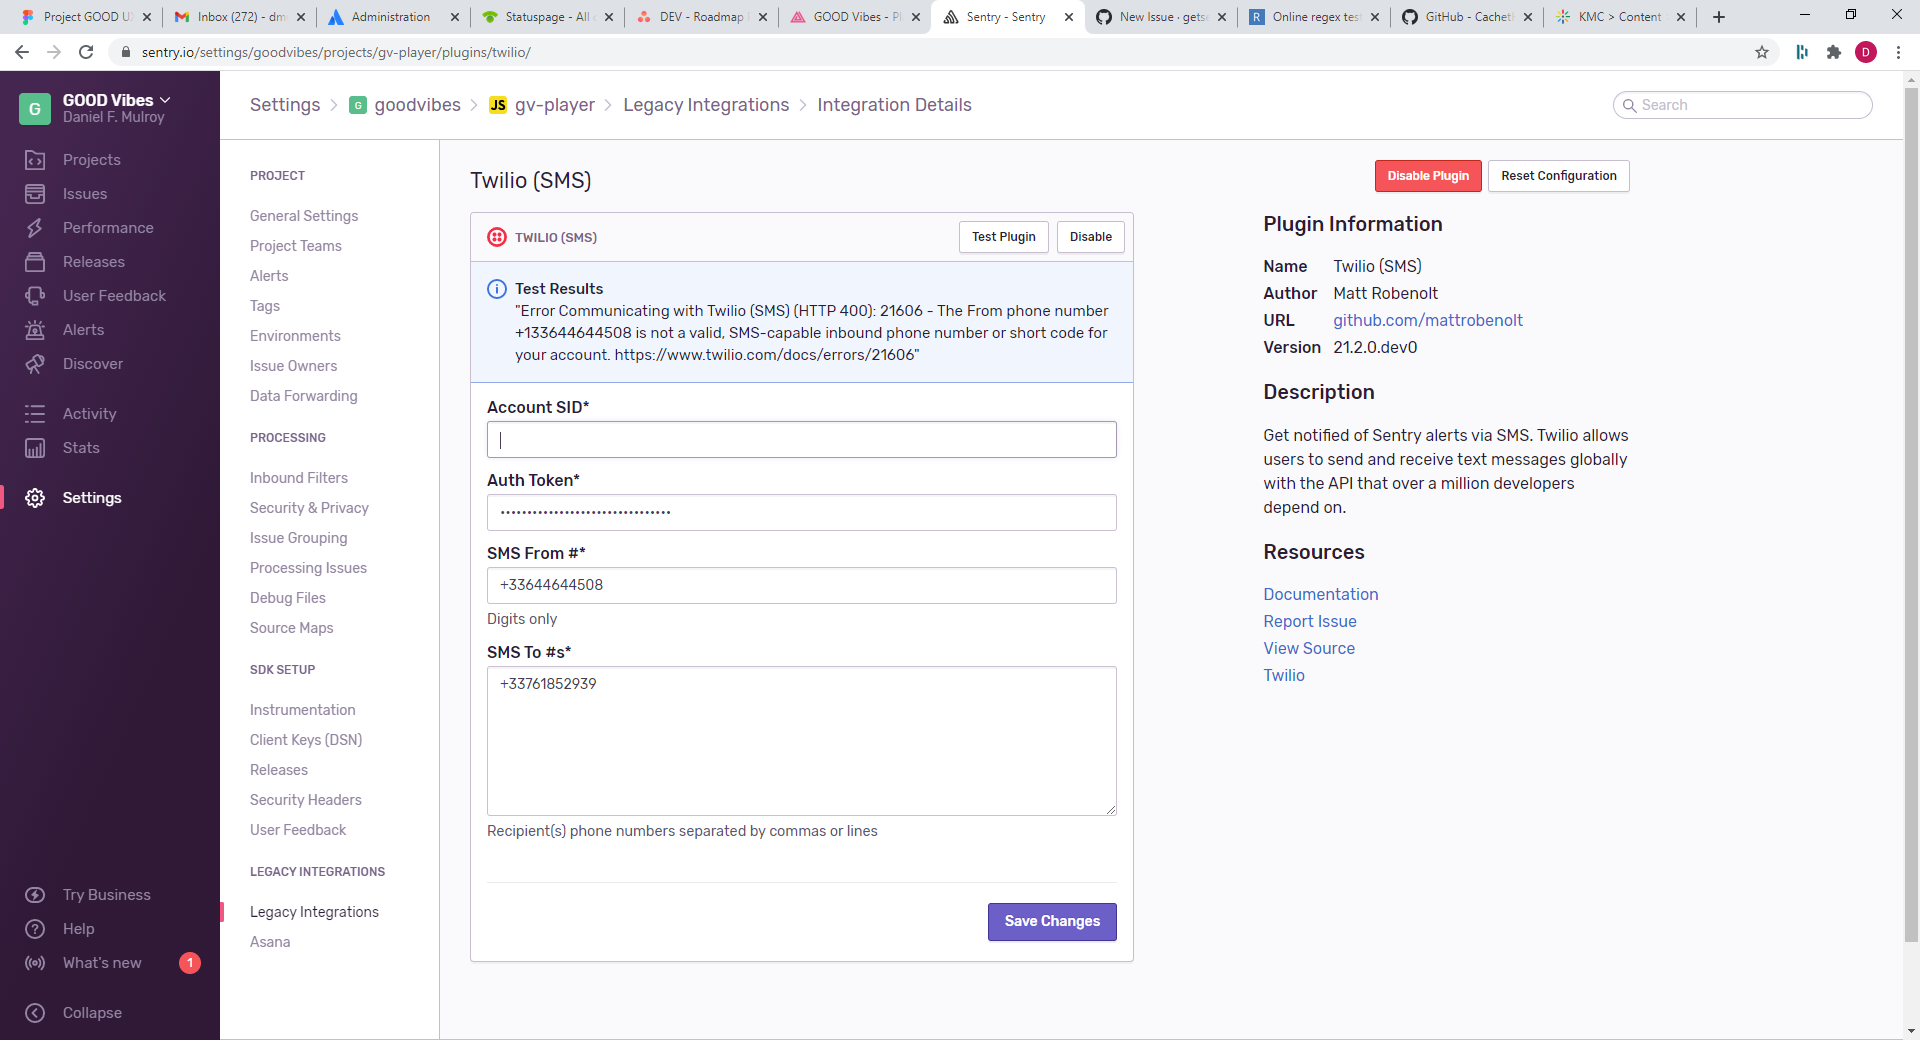Select Asana under Legacy Integrations
The image size is (1920, 1040).
click(269, 941)
